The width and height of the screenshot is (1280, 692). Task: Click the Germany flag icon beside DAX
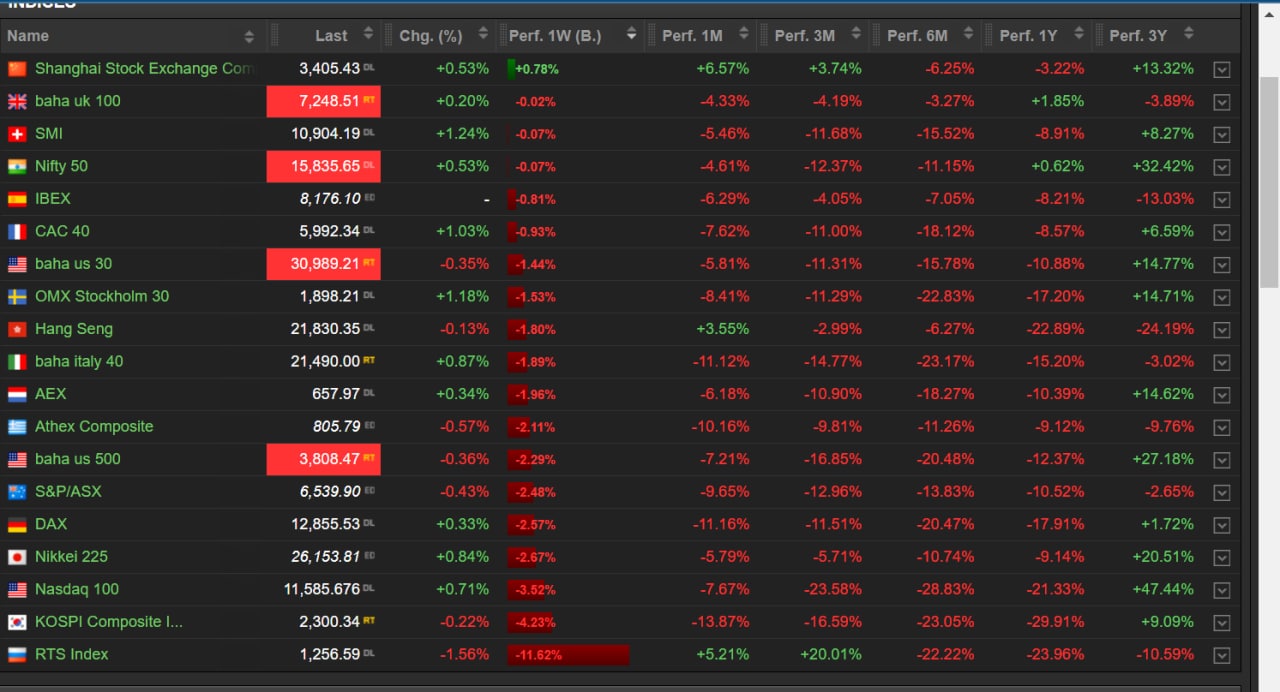point(17,524)
